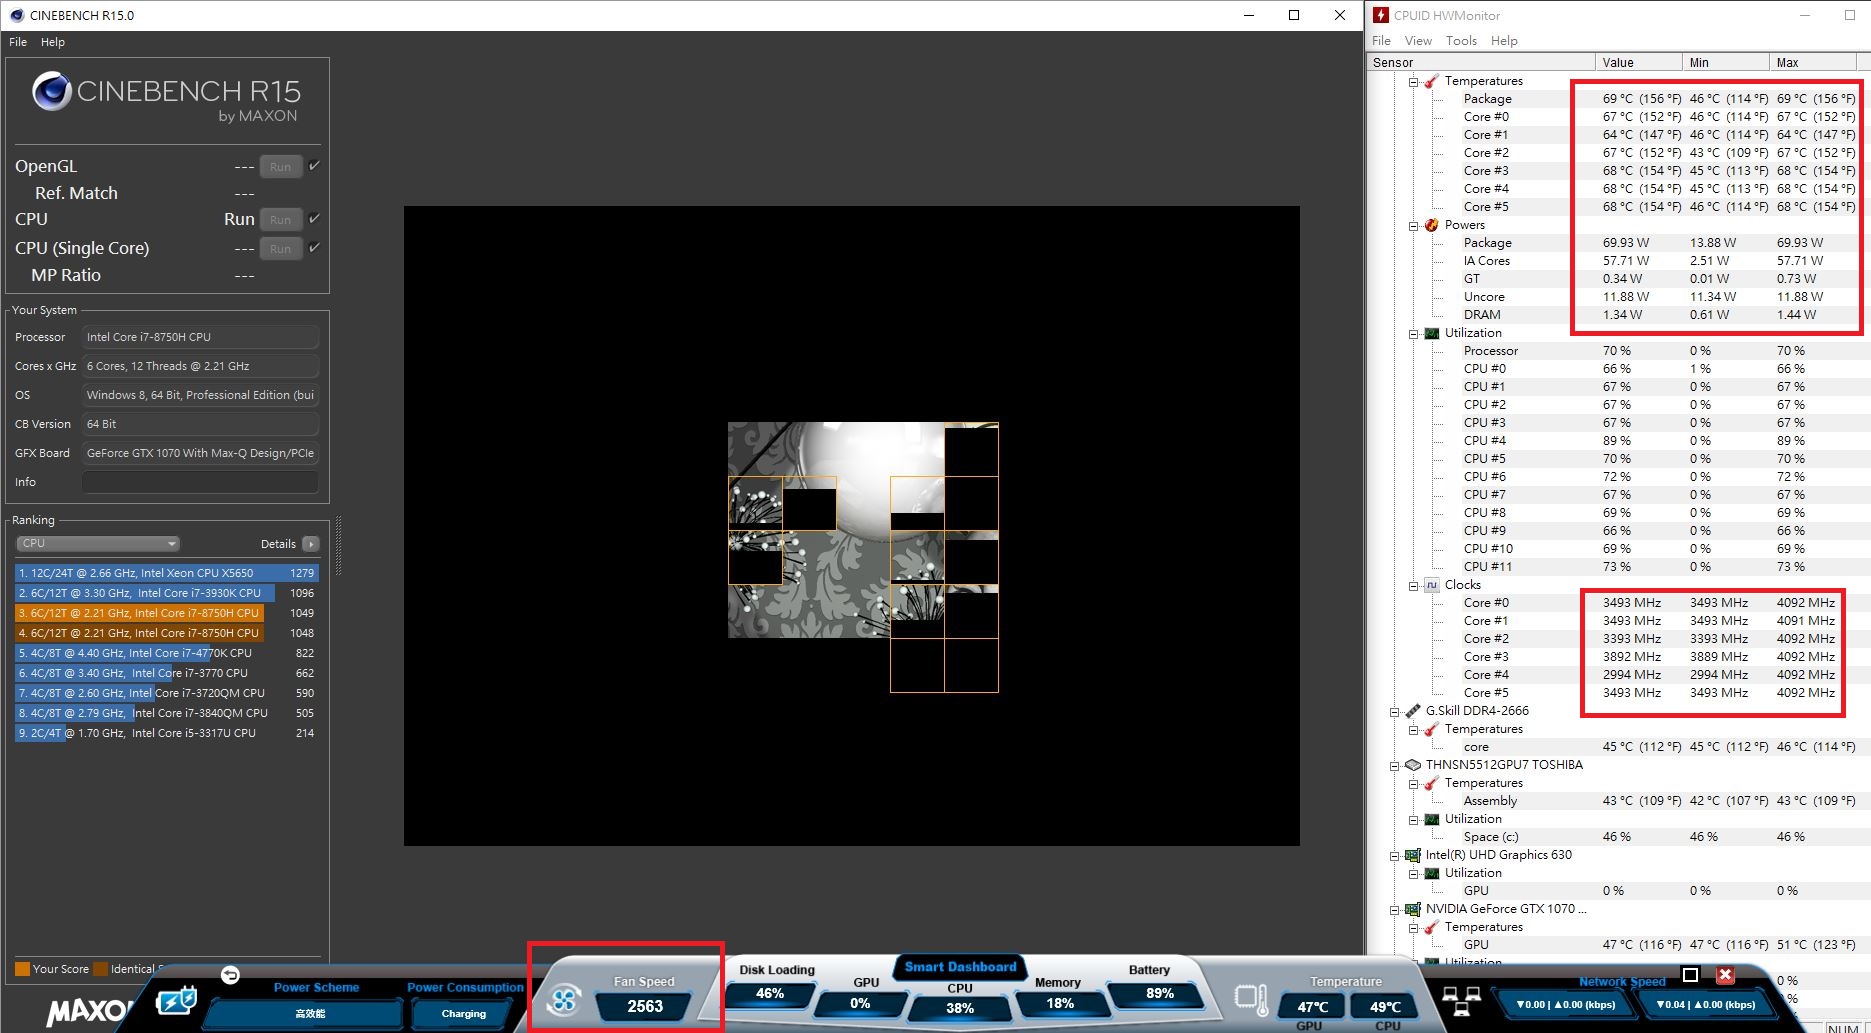Click the Clocks waveform icon in HWMonitor
This screenshot has height=1033, width=1871.
[1431, 585]
